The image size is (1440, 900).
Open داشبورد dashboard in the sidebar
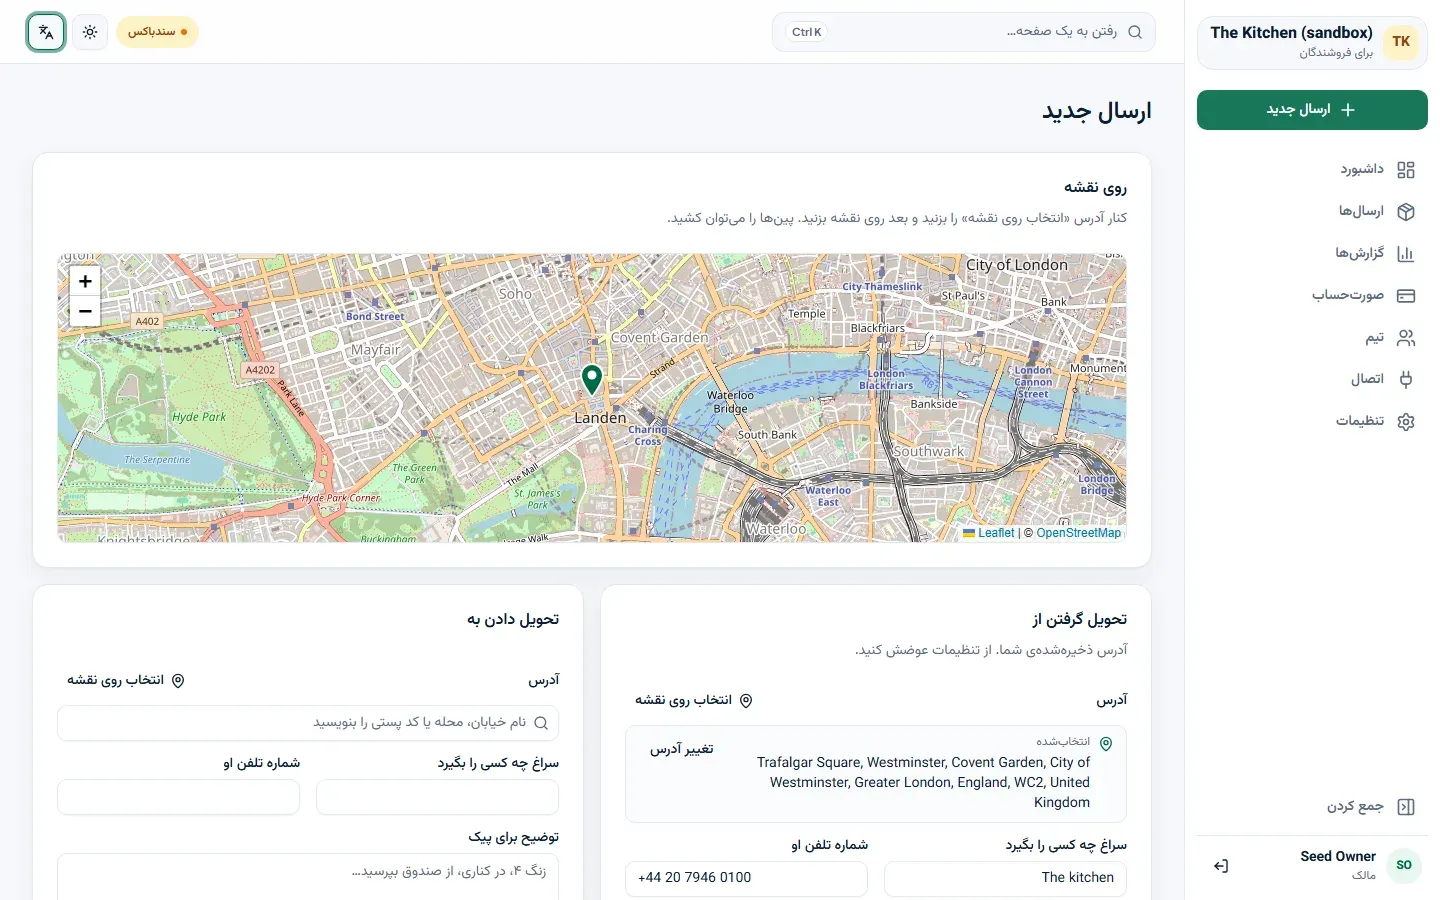coord(1312,170)
